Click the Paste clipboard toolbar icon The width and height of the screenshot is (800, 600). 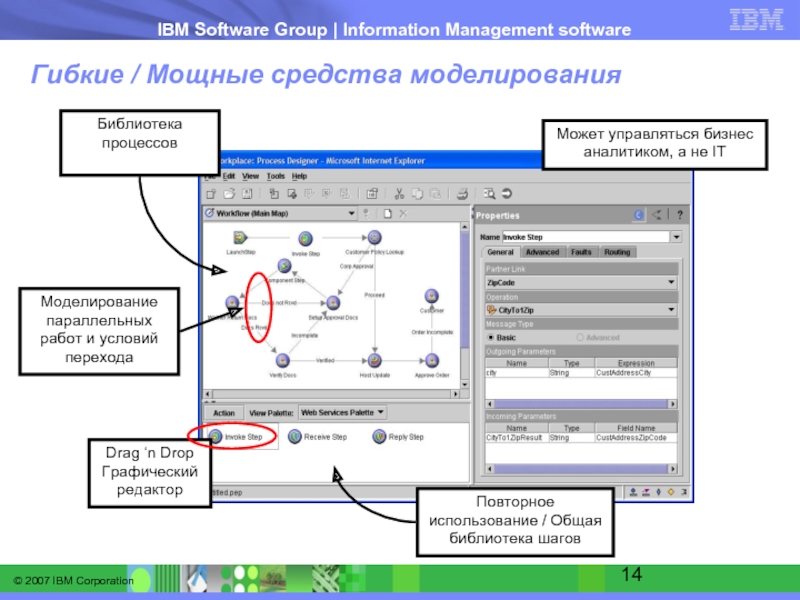coord(435,194)
